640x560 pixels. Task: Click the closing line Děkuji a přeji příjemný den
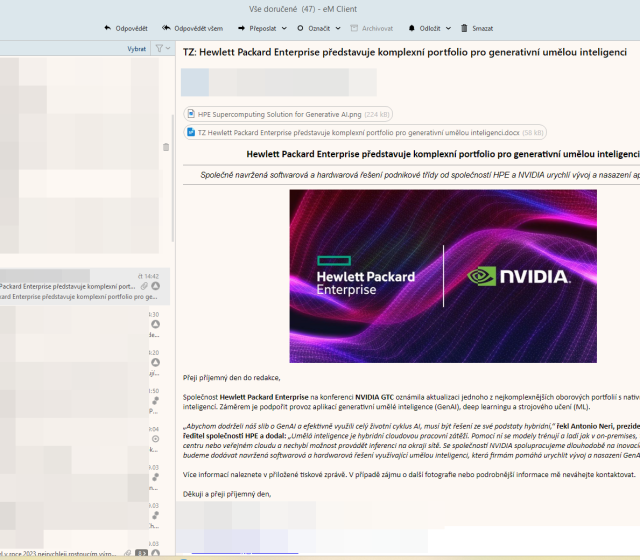227,494
